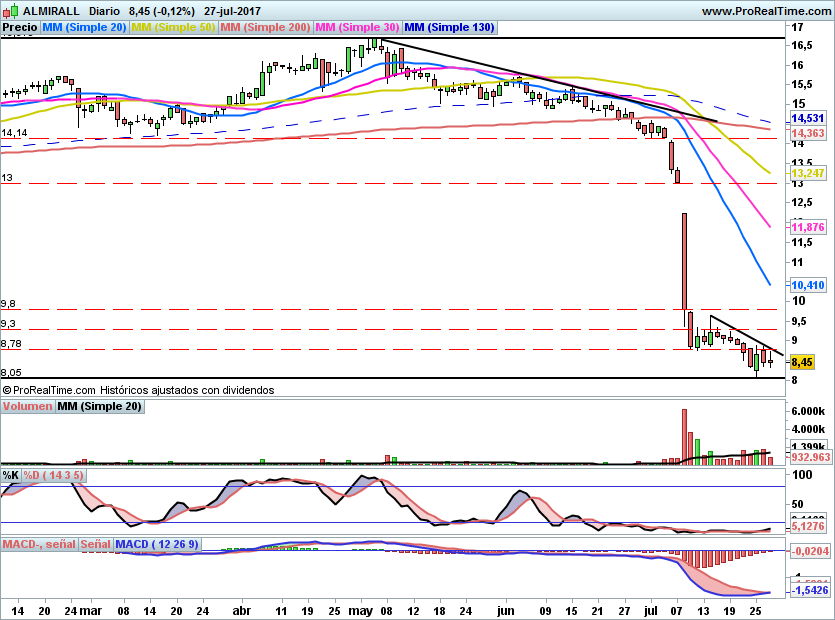Click the 8,78 horizontal level label
835x620 pixels.
[x=11, y=344]
